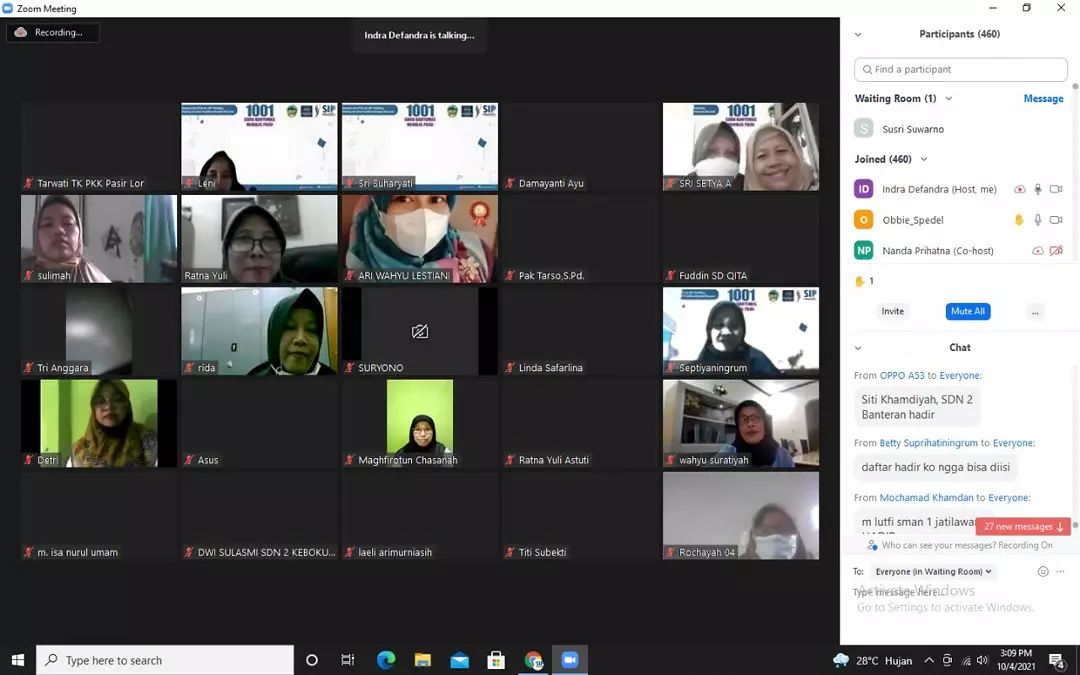The width and height of the screenshot is (1080, 675).
Task: Click Message link for waiting room
Action: 1043,99
